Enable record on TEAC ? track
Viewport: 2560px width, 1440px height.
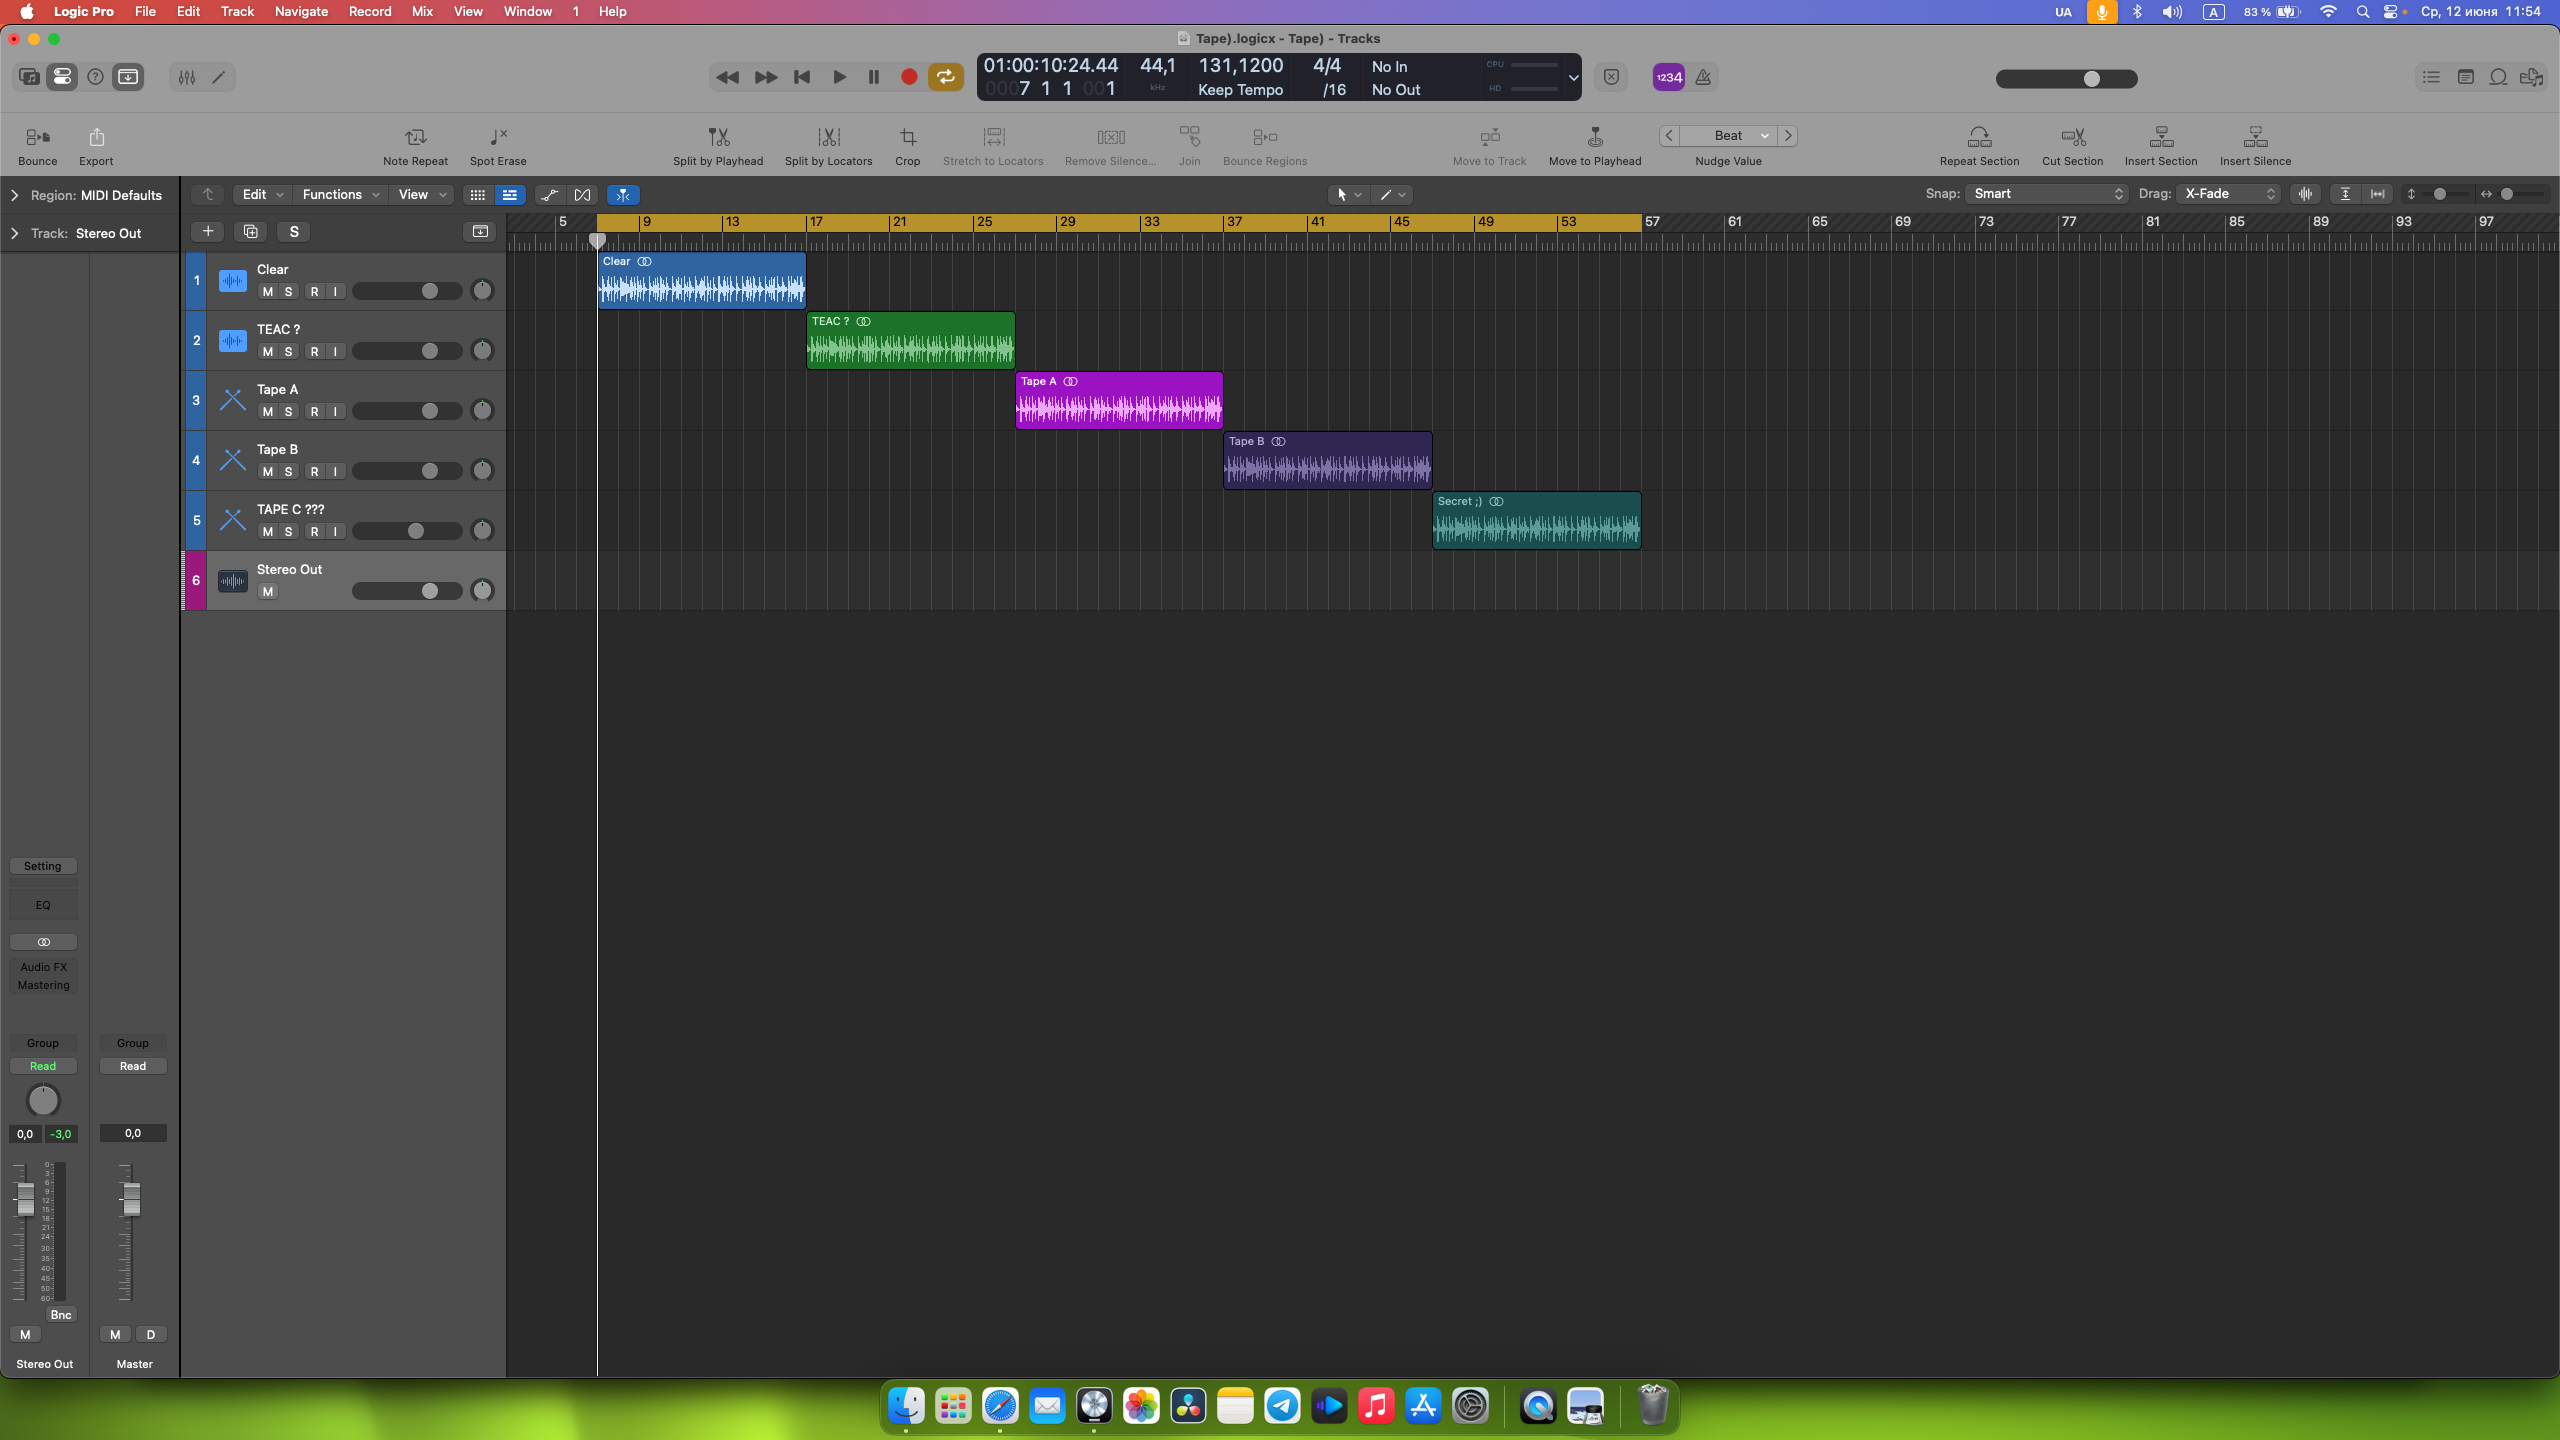[x=314, y=352]
